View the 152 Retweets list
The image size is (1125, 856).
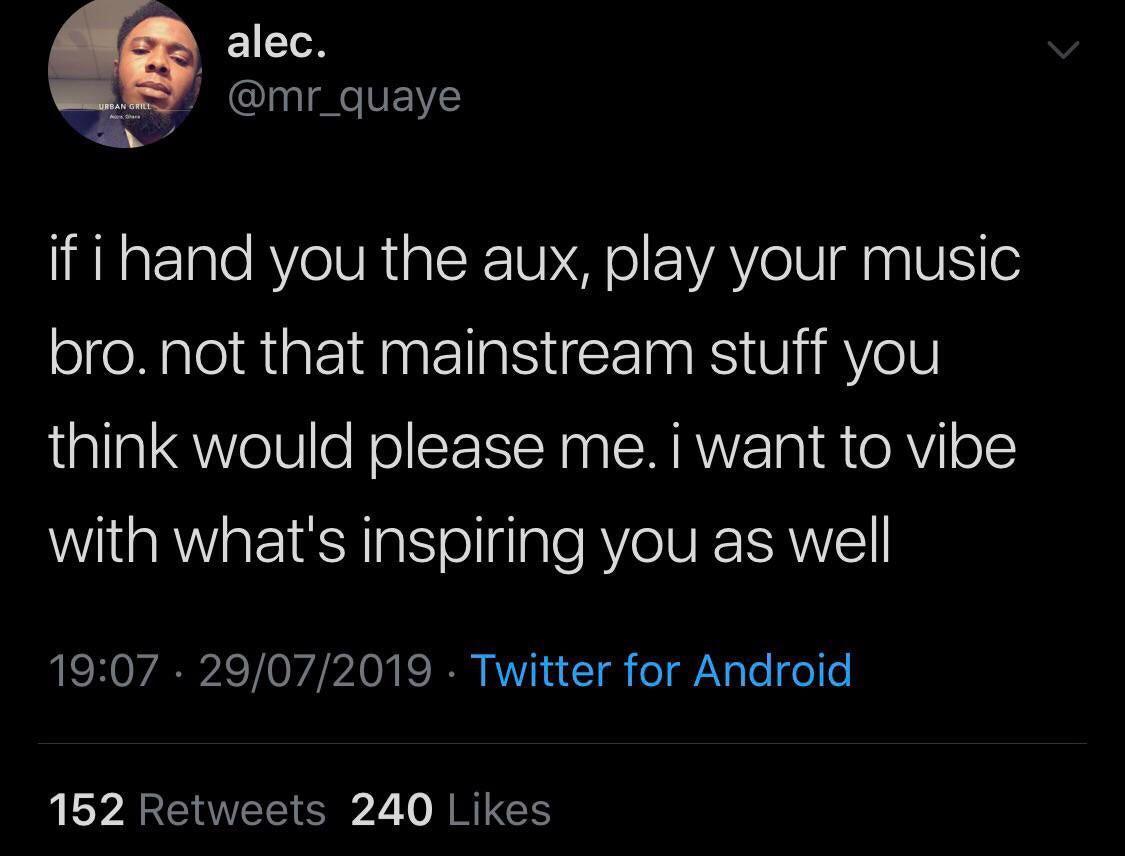coord(187,810)
